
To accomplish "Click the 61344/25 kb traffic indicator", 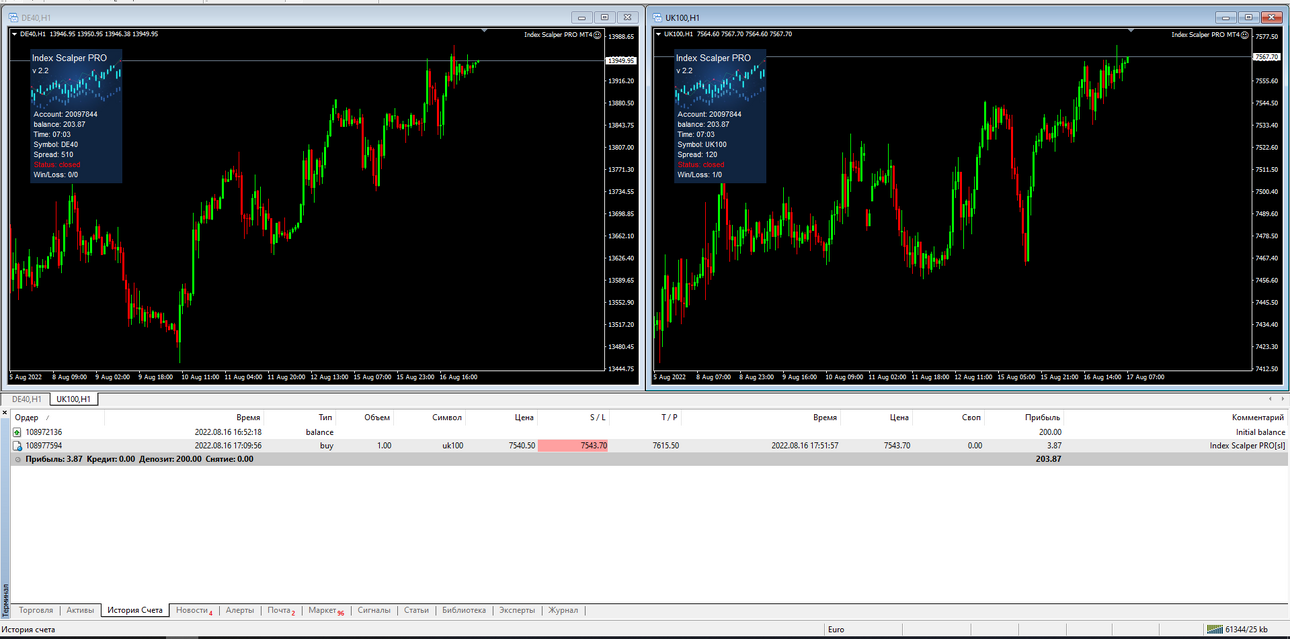I will [x=1246, y=629].
